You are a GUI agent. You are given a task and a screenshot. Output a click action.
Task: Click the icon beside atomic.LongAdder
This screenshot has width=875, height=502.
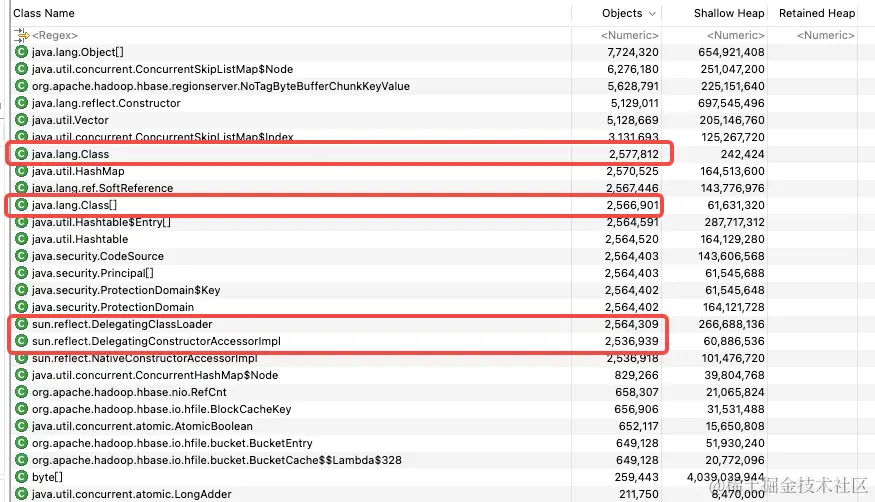21,494
